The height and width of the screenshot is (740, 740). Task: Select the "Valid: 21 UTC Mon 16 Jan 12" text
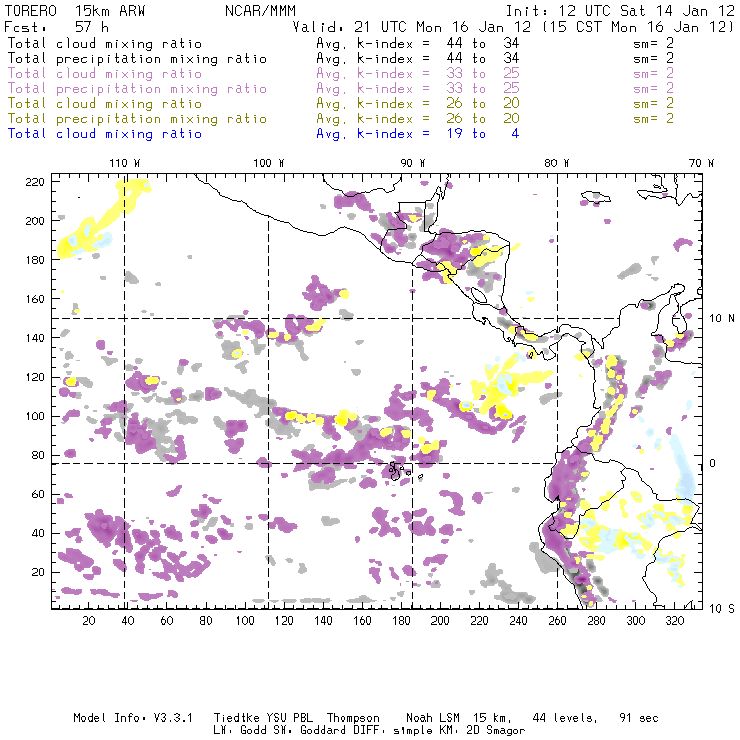coord(412,27)
